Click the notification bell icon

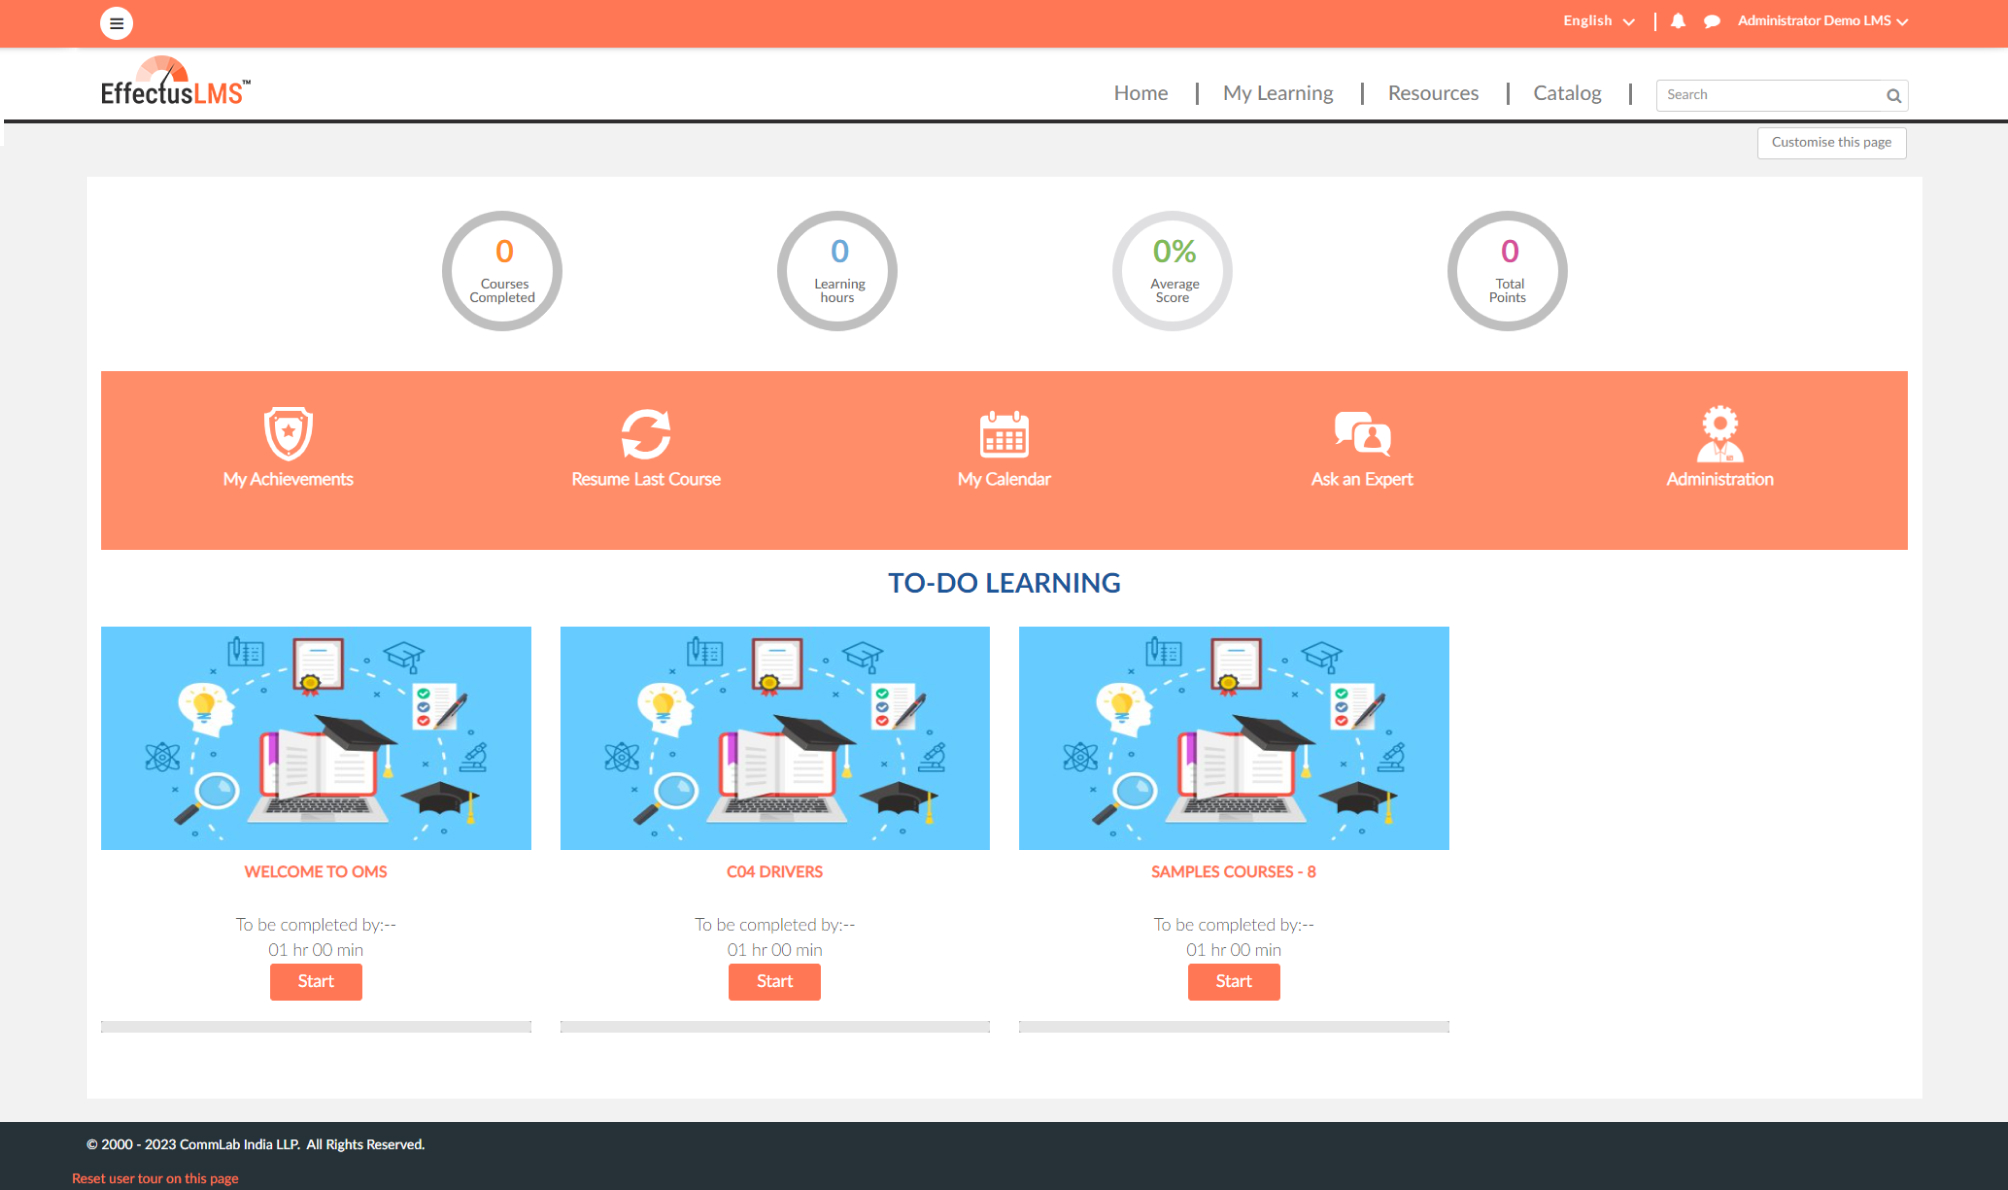coord(1678,20)
